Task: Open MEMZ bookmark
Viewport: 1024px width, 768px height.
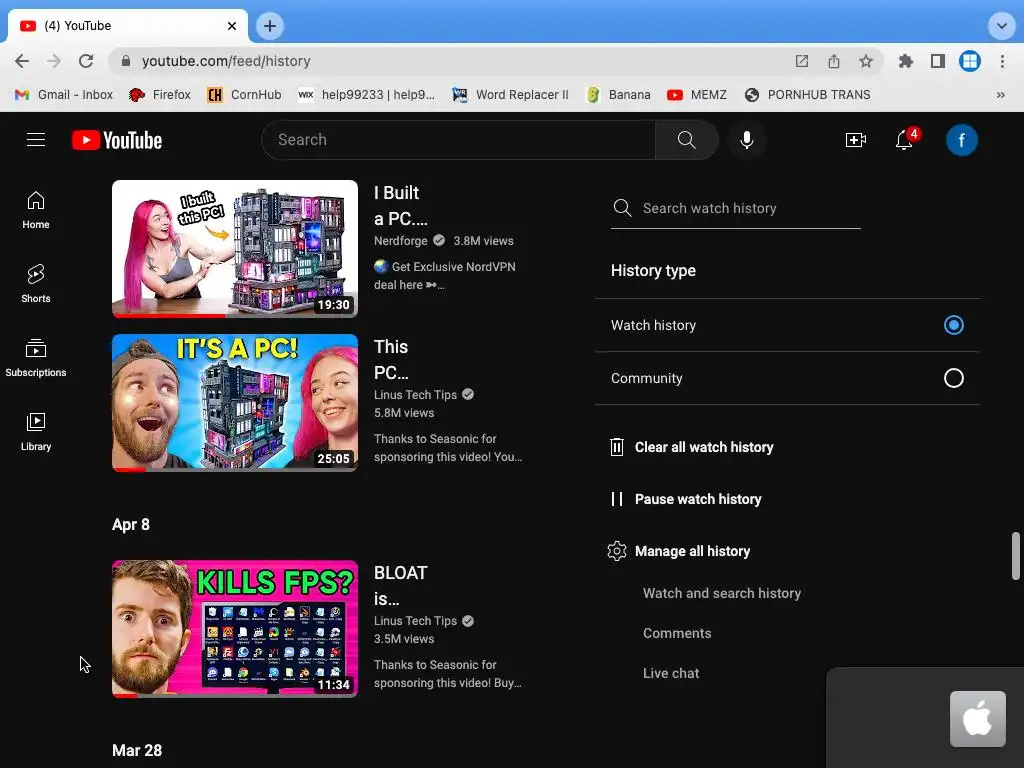Action: click(697, 95)
